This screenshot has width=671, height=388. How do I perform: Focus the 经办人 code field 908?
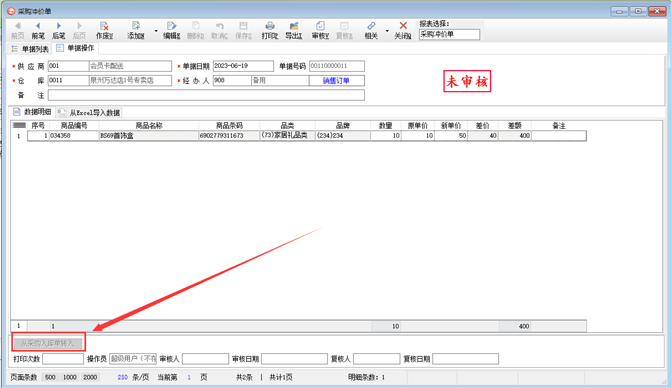pos(232,80)
